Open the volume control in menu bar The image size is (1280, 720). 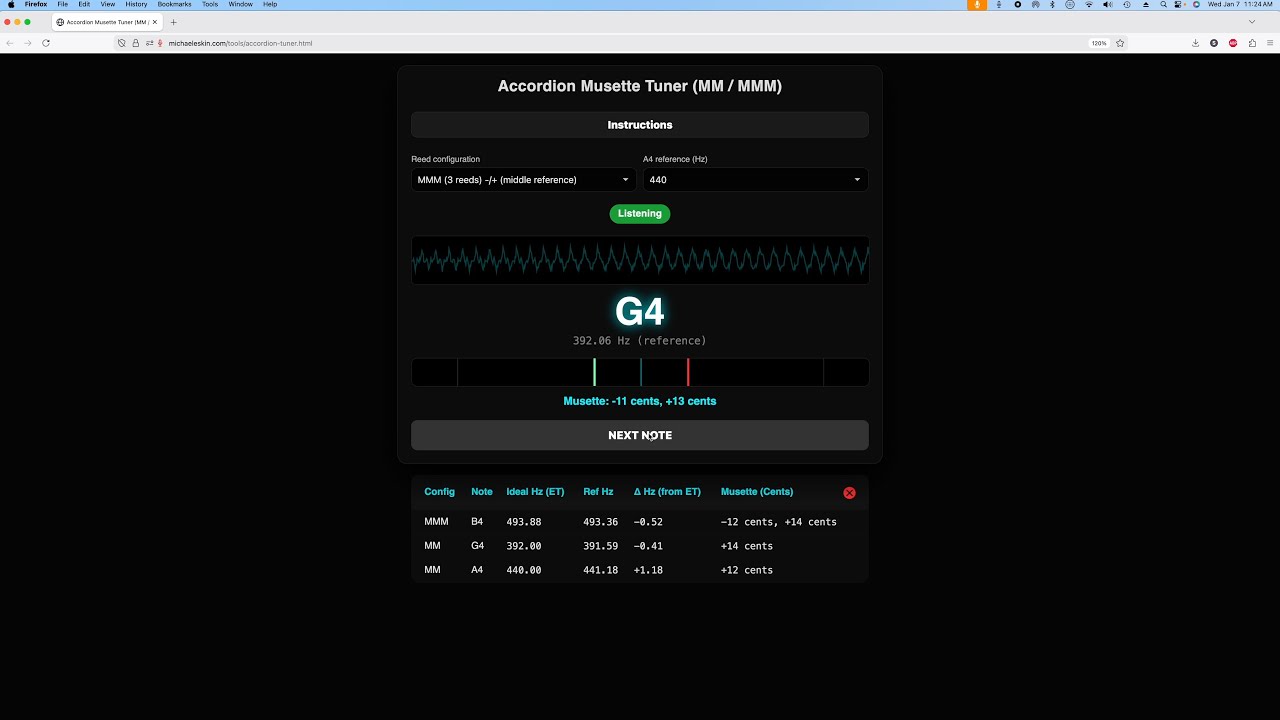pyautogui.click(x=1108, y=4)
